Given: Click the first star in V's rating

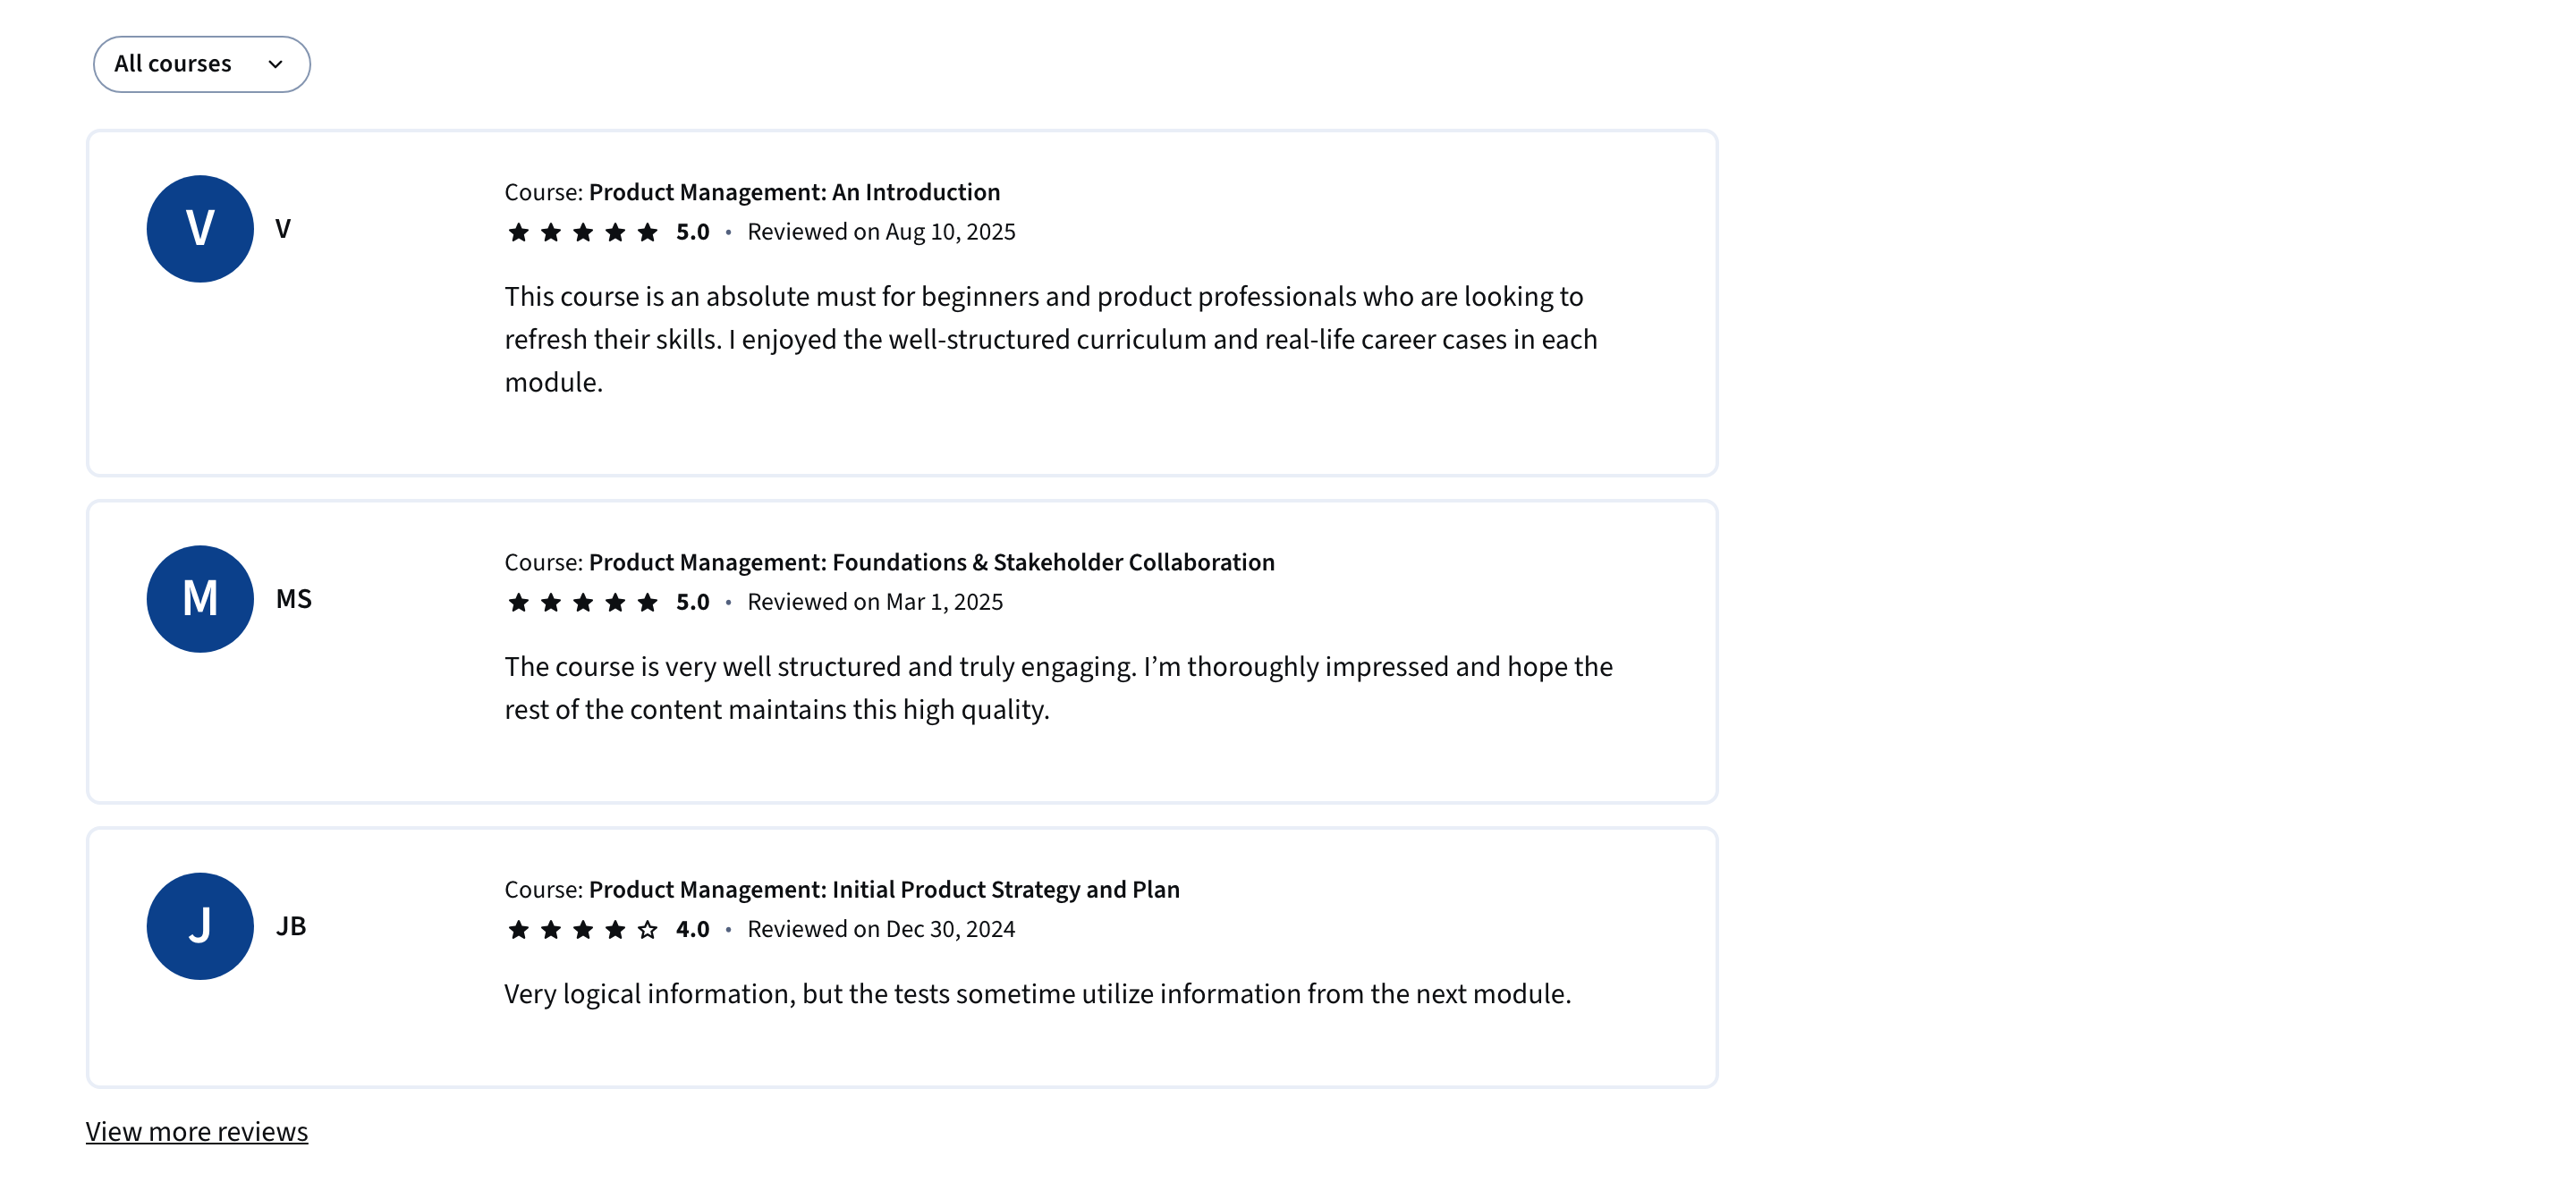Looking at the screenshot, I should (518, 232).
